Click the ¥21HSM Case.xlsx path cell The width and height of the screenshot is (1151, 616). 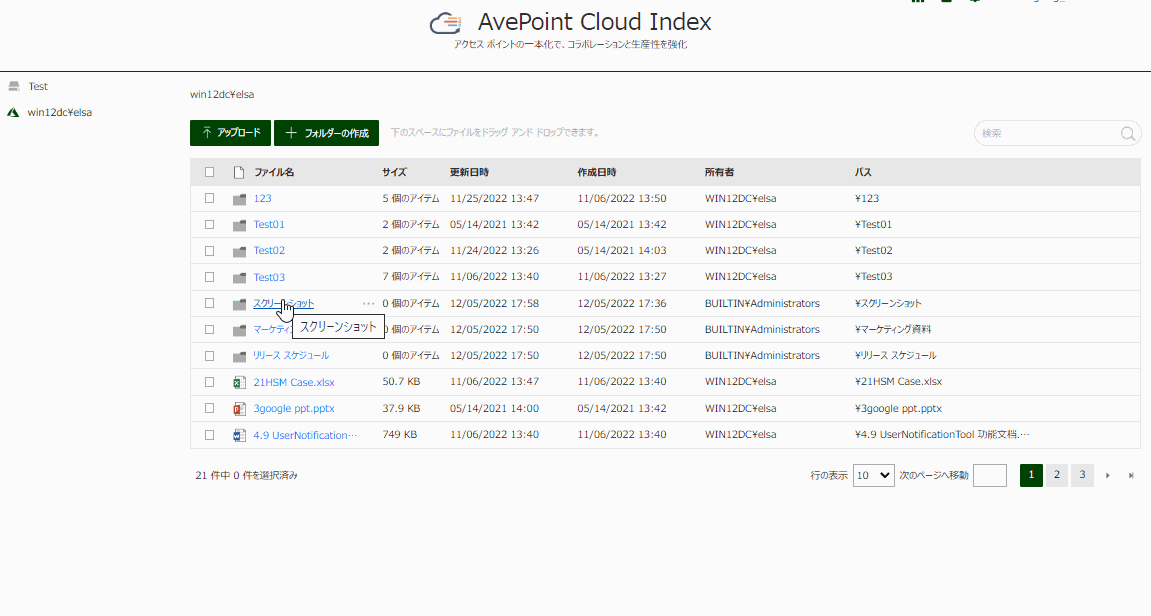[x=898, y=382]
